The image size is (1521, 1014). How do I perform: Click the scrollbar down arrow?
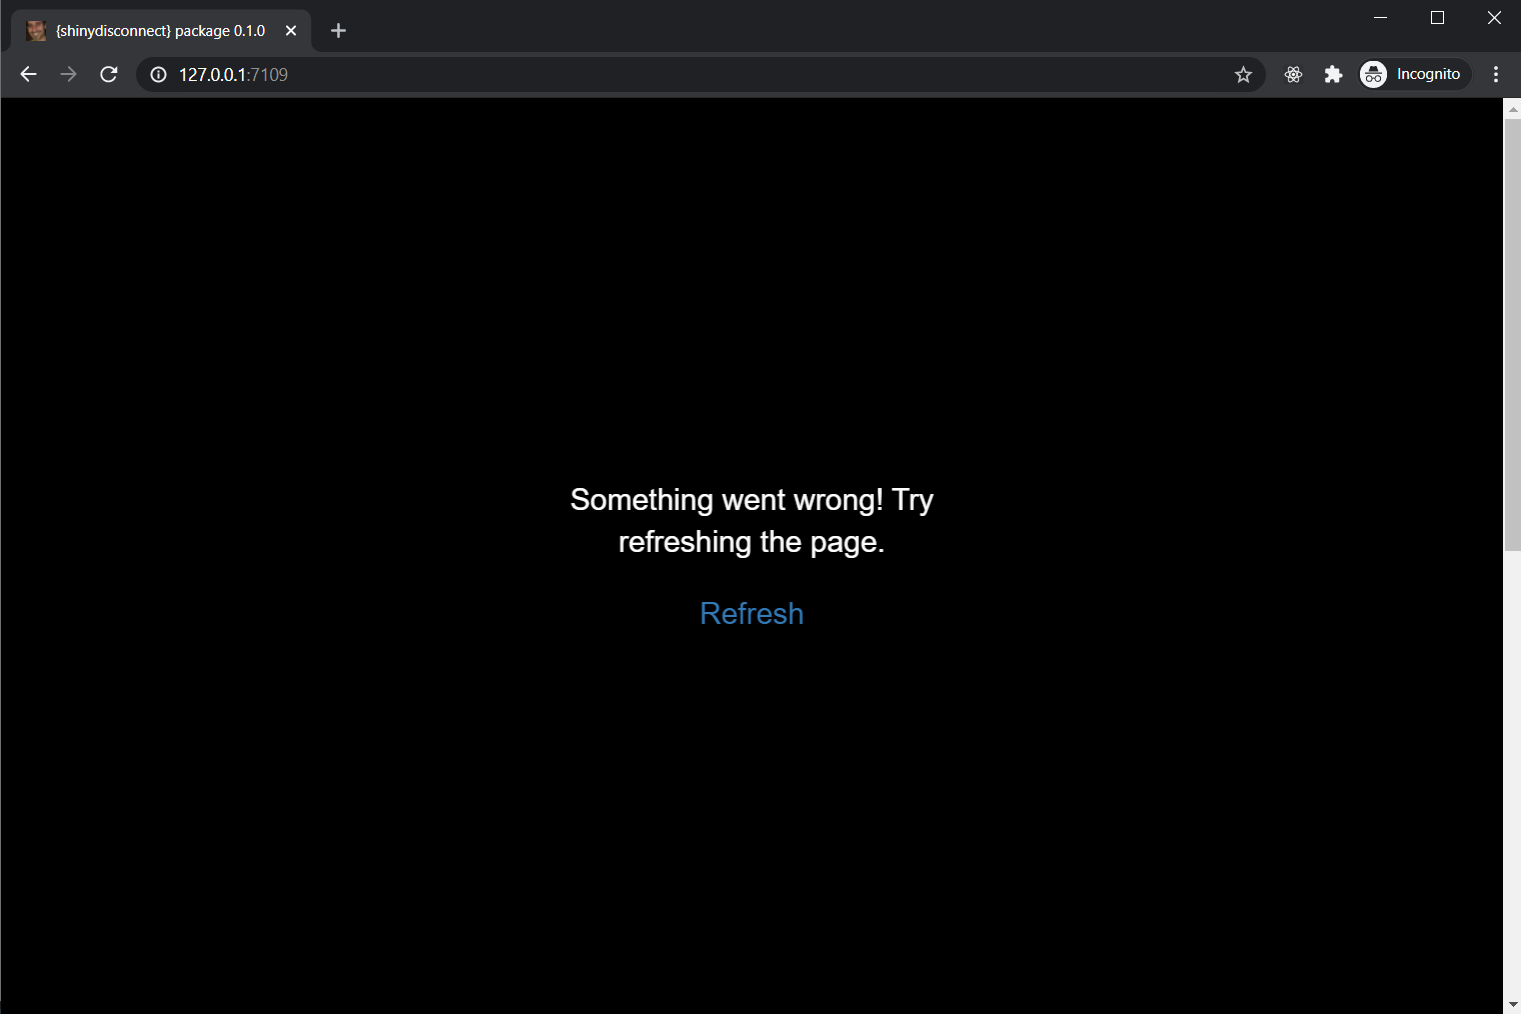click(1512, 1004)
